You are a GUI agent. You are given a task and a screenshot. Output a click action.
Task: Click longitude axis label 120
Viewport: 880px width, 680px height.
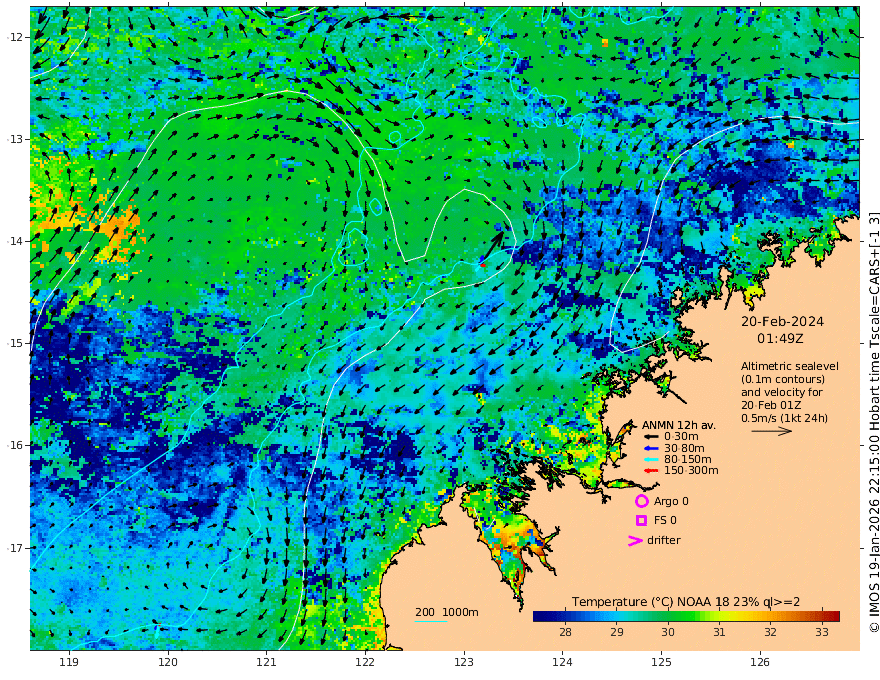(x=168, y=662)
